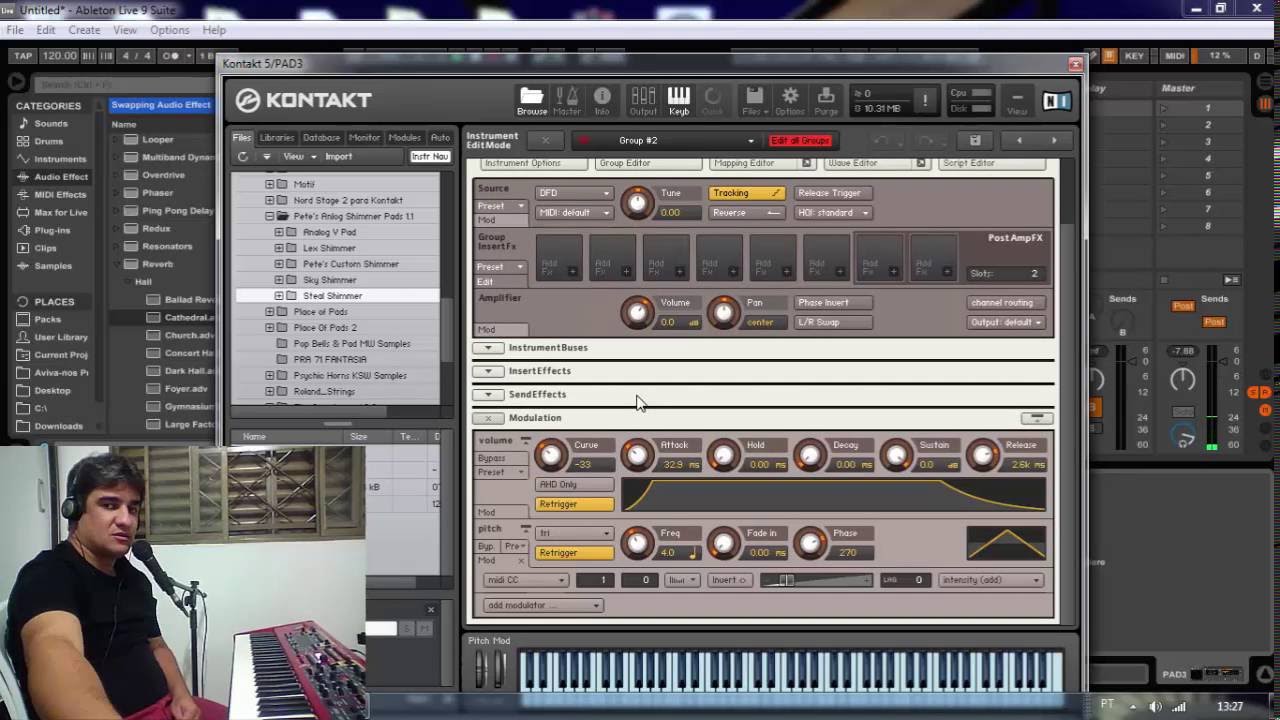Open the Ableton Create menu

(84, 30)
